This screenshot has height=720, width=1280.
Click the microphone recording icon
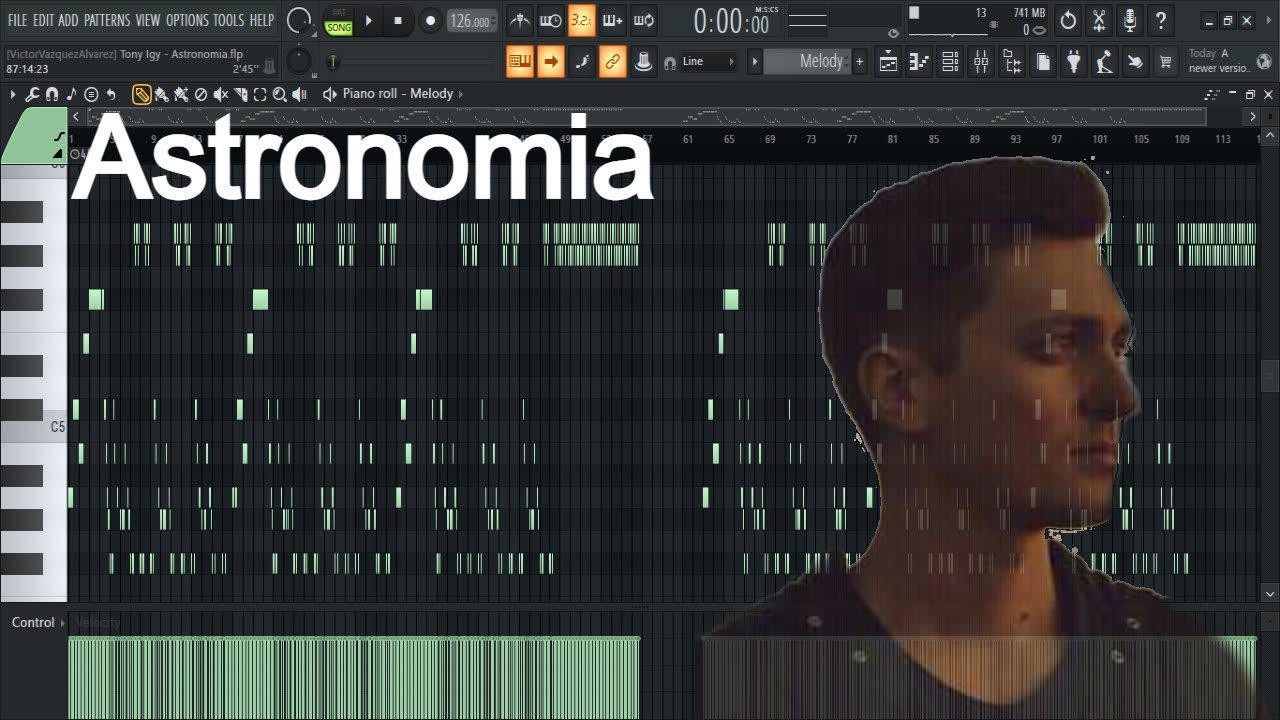click(1130, 20)
